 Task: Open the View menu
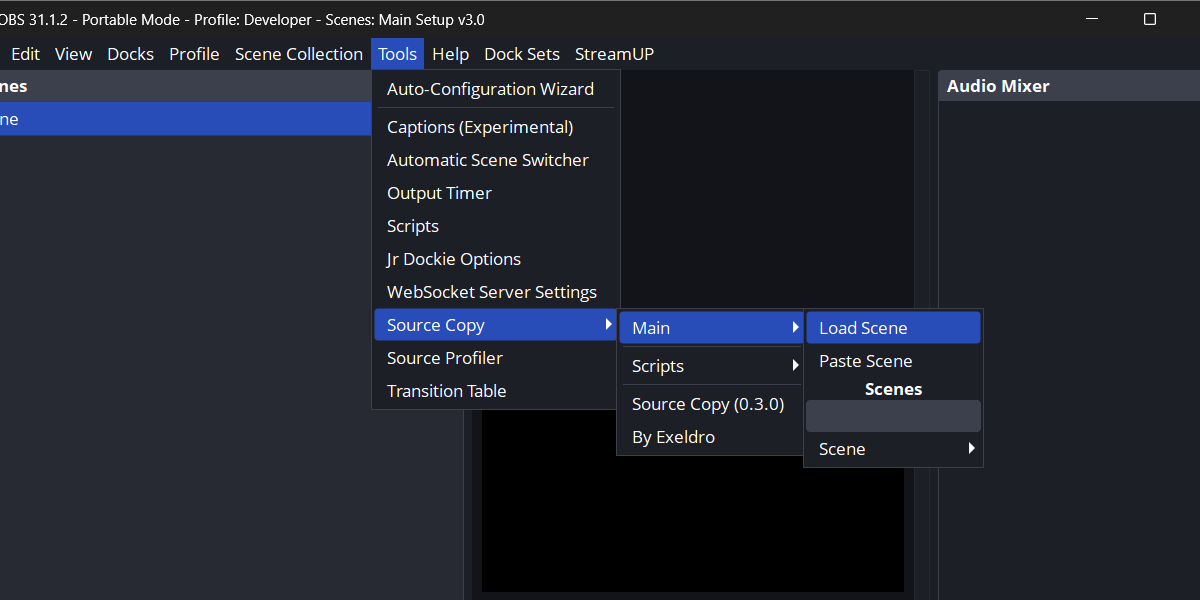point(73,54)
